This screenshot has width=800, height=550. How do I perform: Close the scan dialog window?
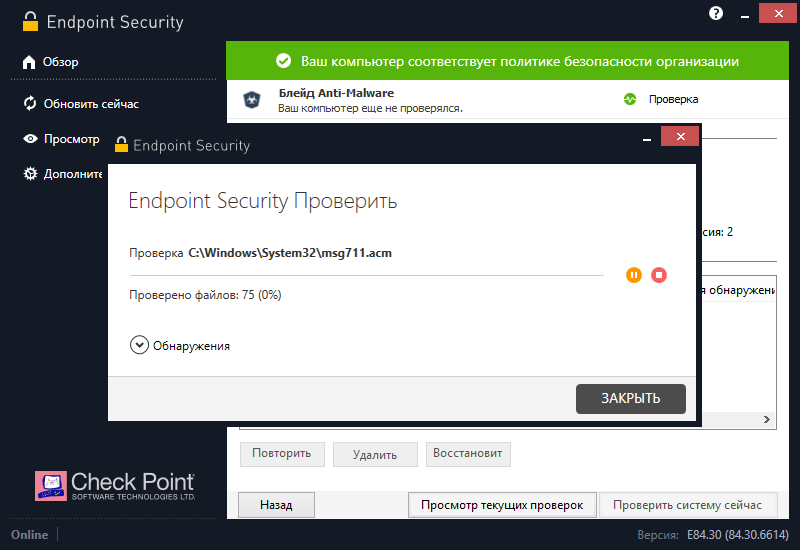680,136
